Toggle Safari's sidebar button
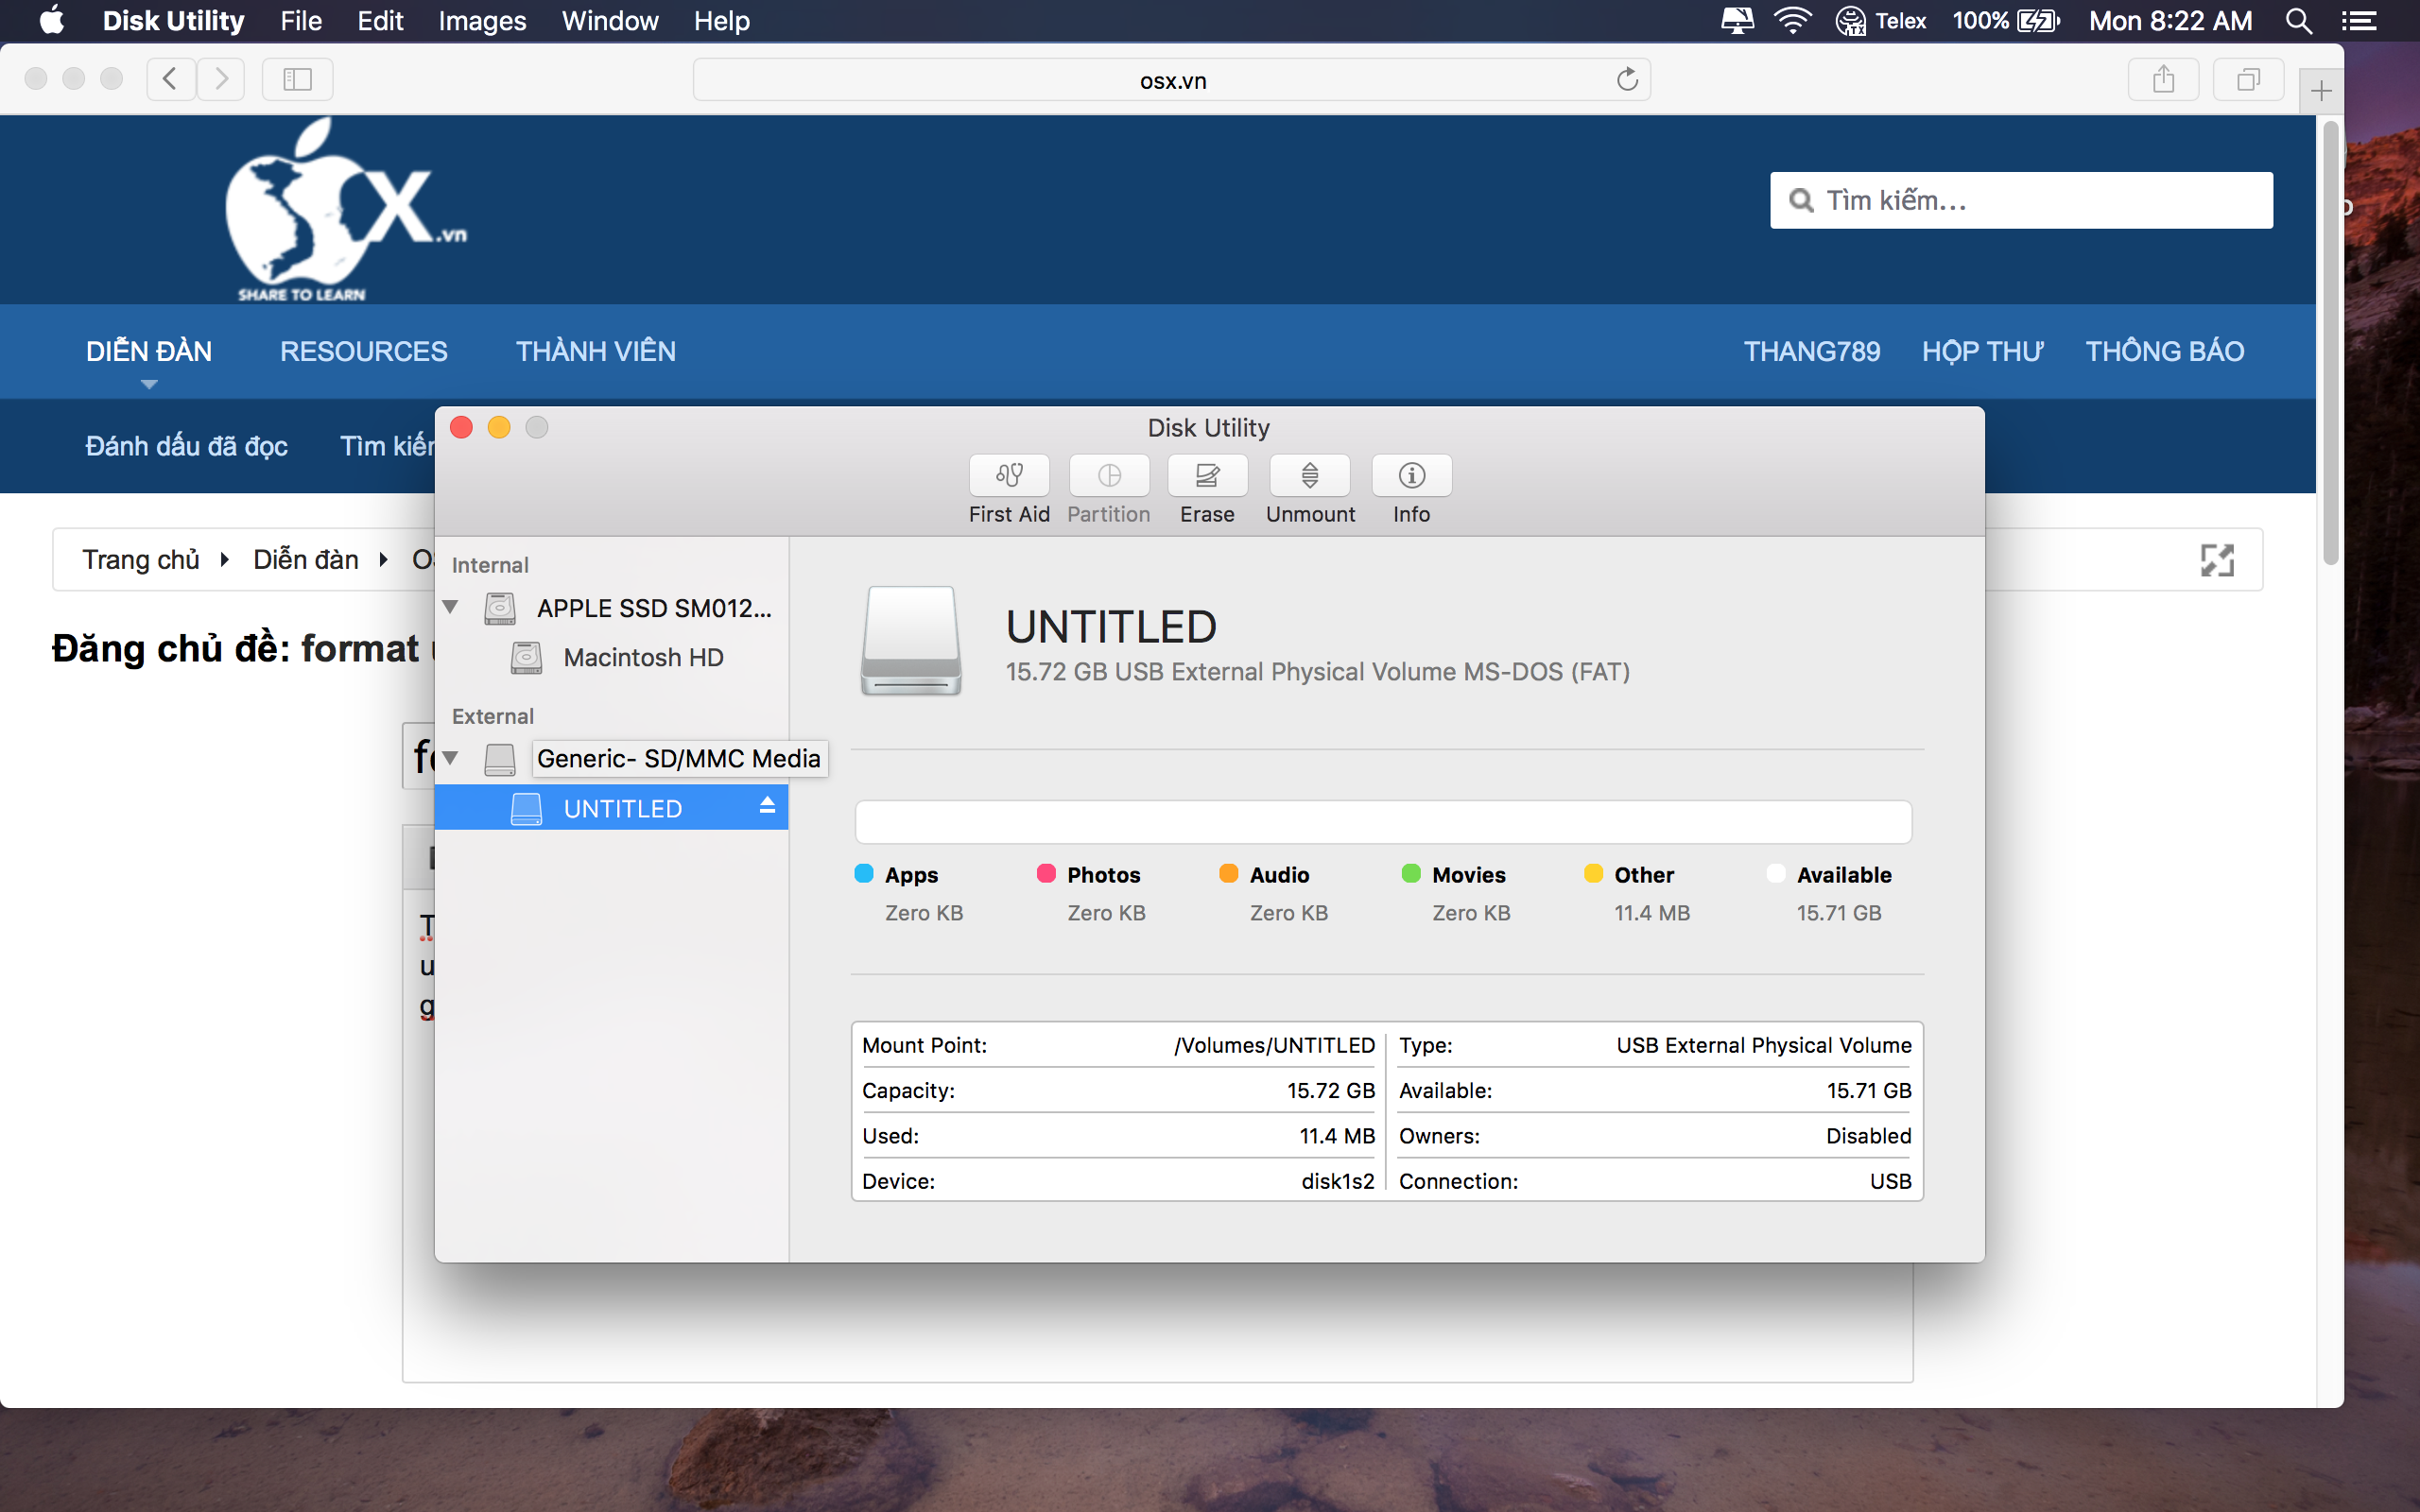Screen dimensions: 2420x1512 point(297,80)
